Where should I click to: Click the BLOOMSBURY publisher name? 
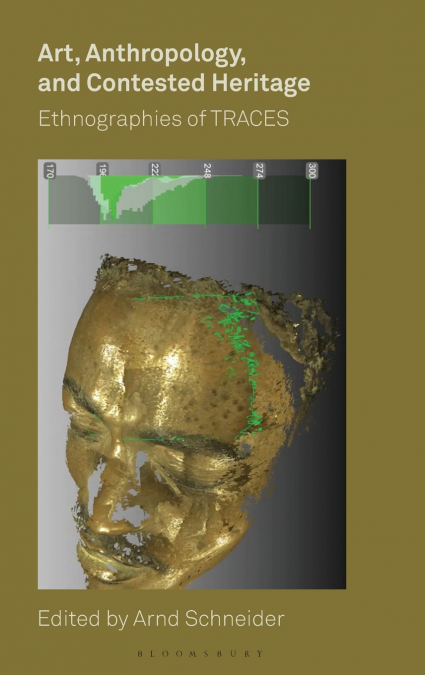(x=201, y=653)
